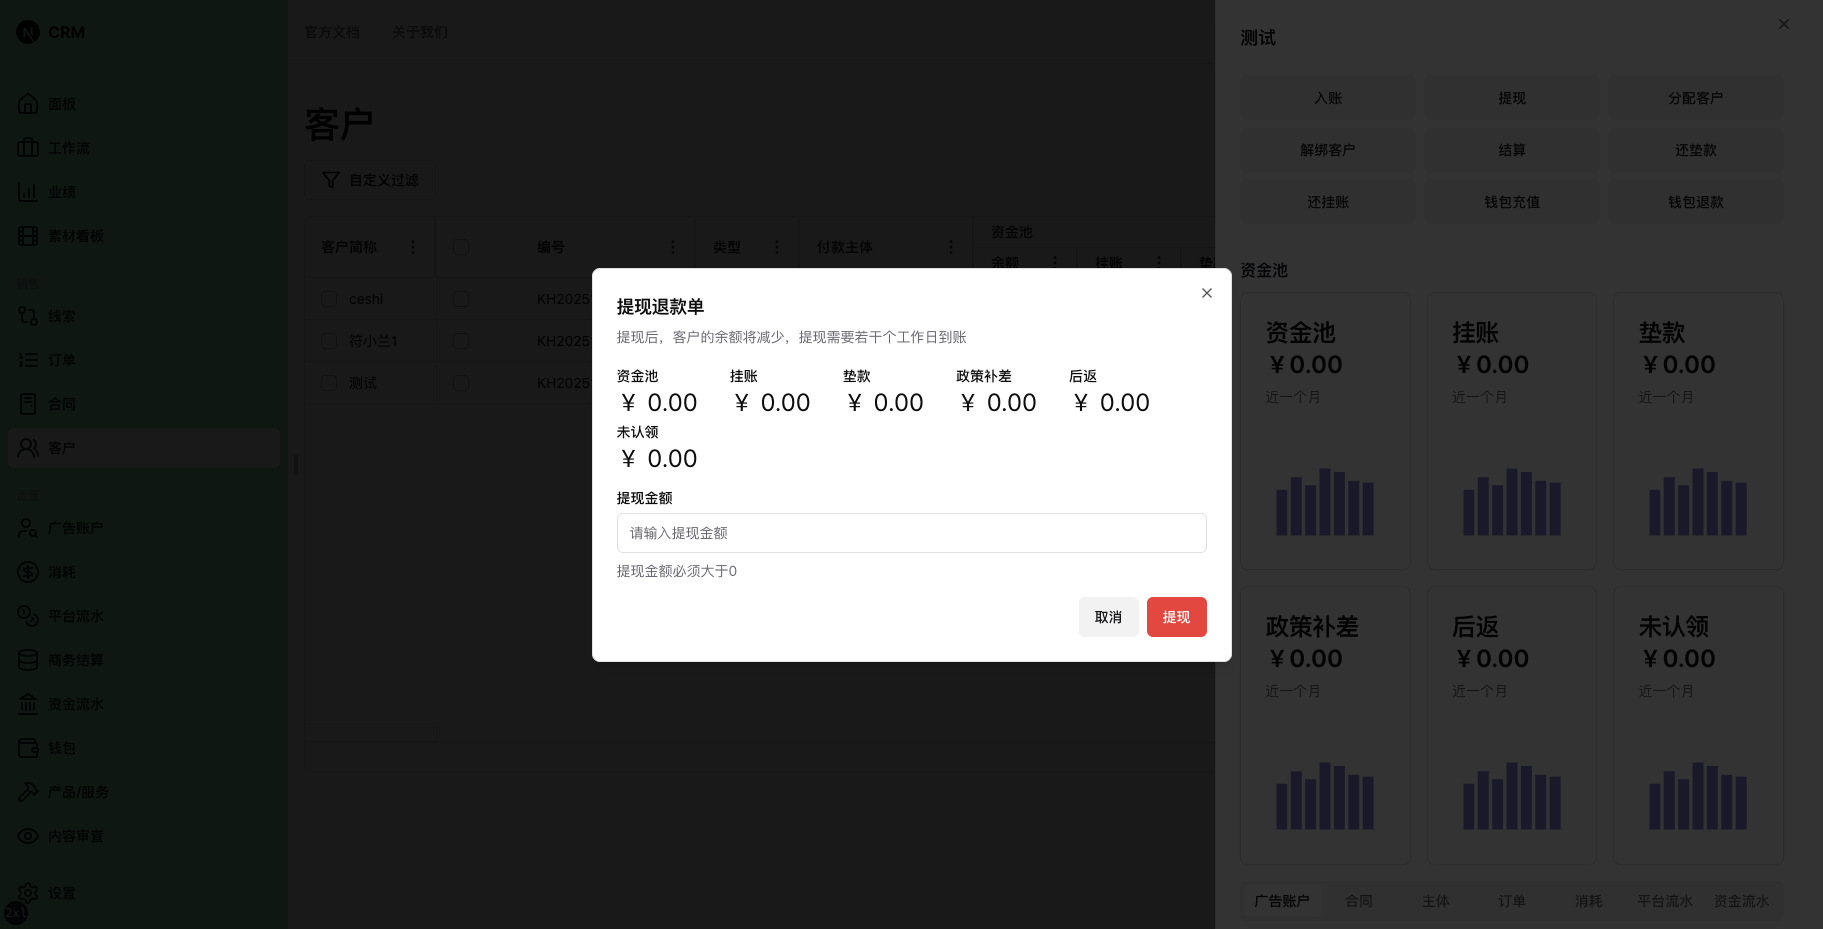The width and height of the screenshot is (1823, 929).
Task: Open the 钱包 page via sidebar icon
Action: (x=61, y=747)
